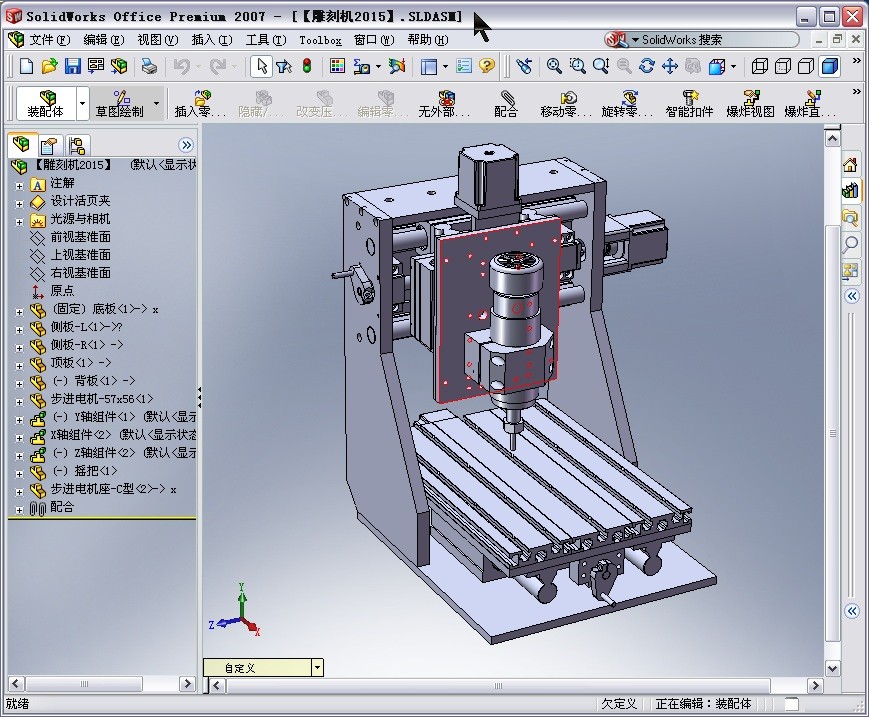Image resolution: width=869 pixels, height=717 pixels.
Task: Click the 草图绘制 sketch button
Action: point(120,103)
